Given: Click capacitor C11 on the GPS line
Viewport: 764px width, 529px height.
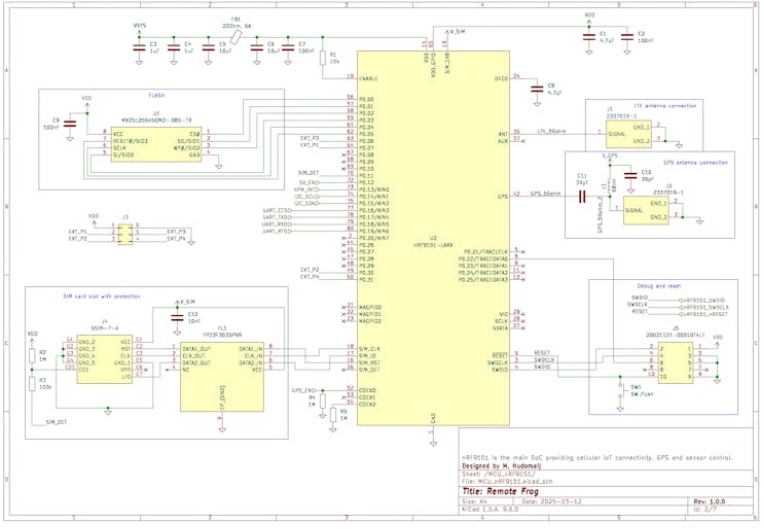Looking at the screenshot, I should click(582, 195).
